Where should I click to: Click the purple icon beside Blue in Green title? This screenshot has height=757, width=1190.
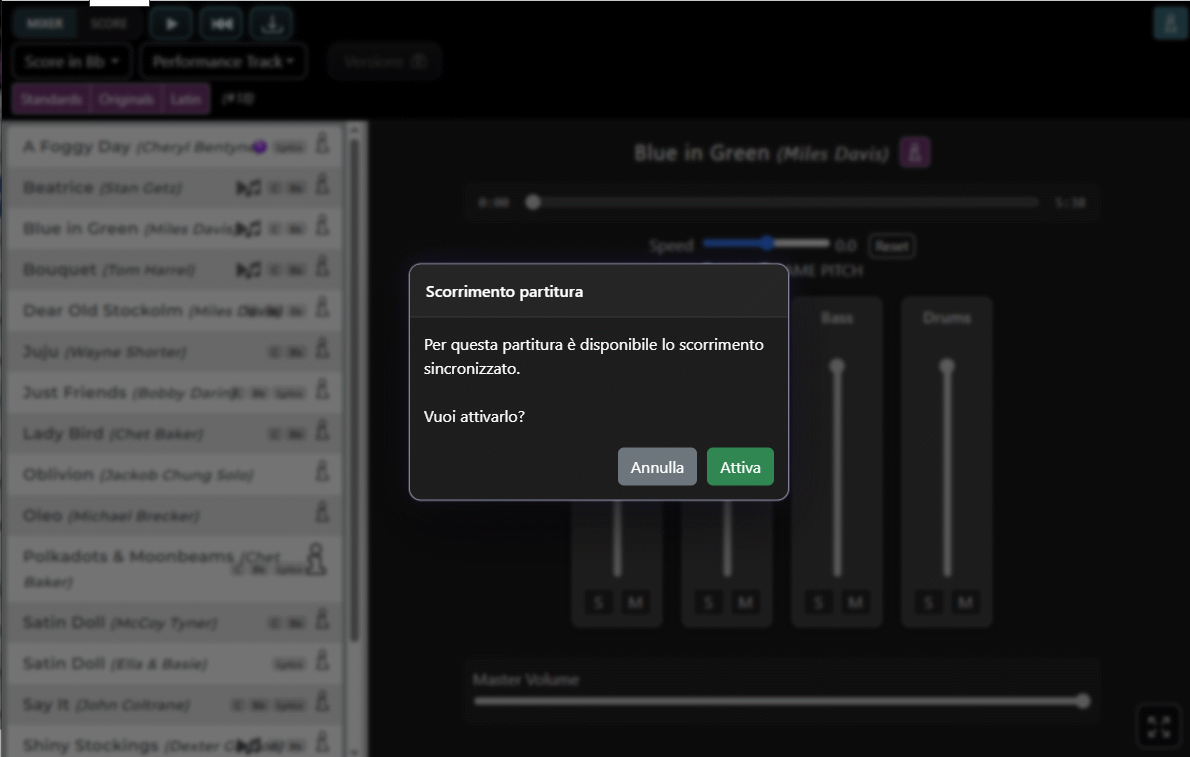915,153
